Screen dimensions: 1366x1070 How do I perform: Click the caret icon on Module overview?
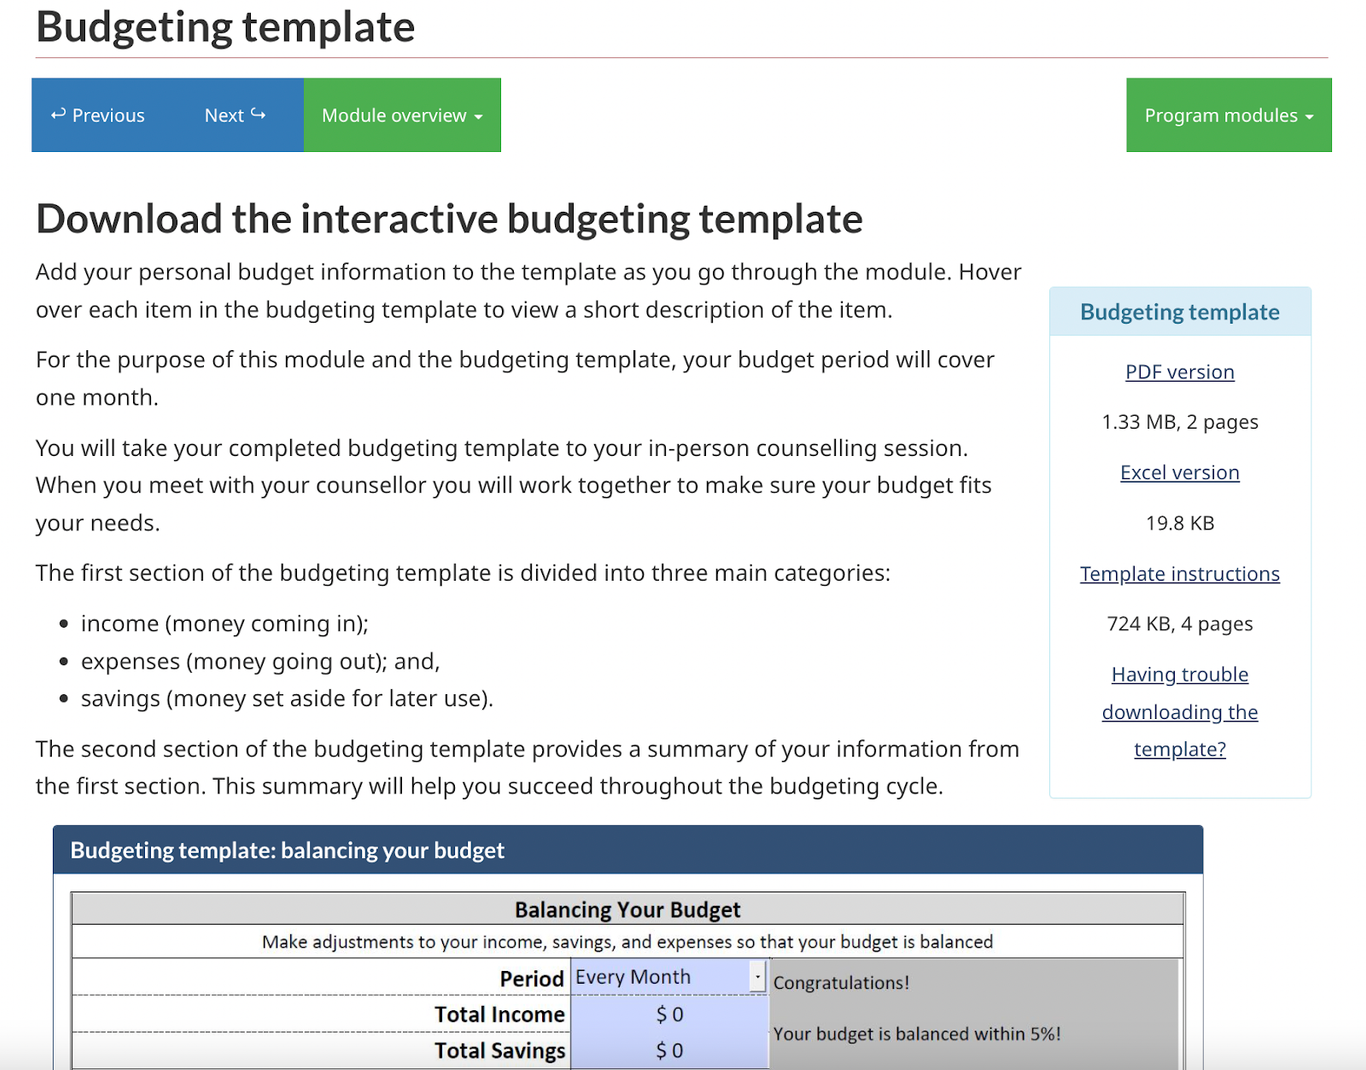pos(479,116)
